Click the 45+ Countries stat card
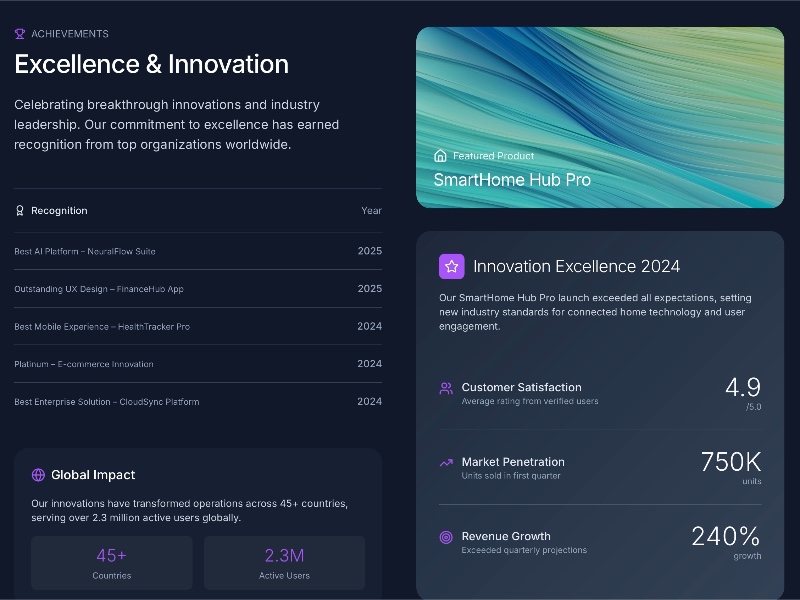This screenshot has width=800, height=600. pyautogui.click(x=112, y=563)
